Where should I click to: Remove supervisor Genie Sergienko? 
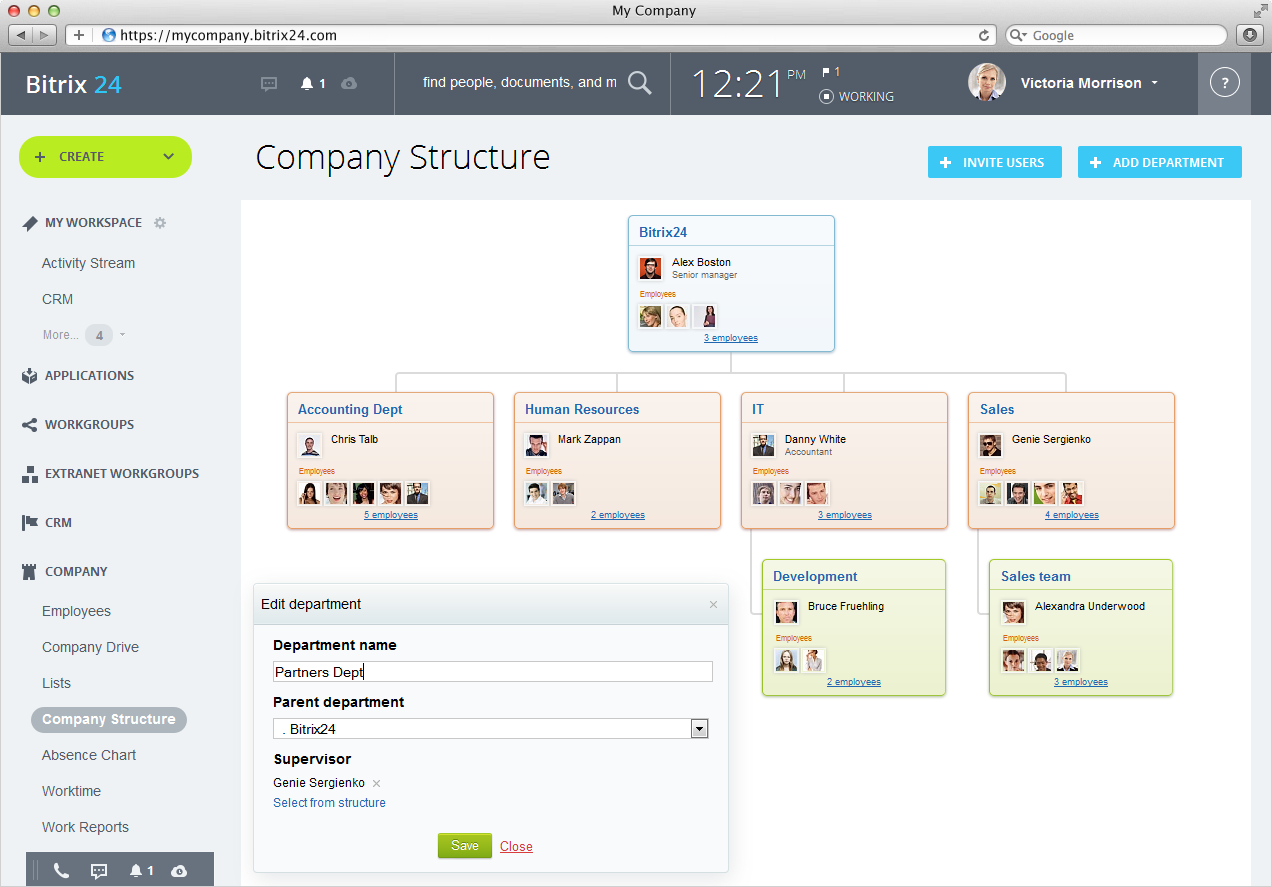point(377,783)
